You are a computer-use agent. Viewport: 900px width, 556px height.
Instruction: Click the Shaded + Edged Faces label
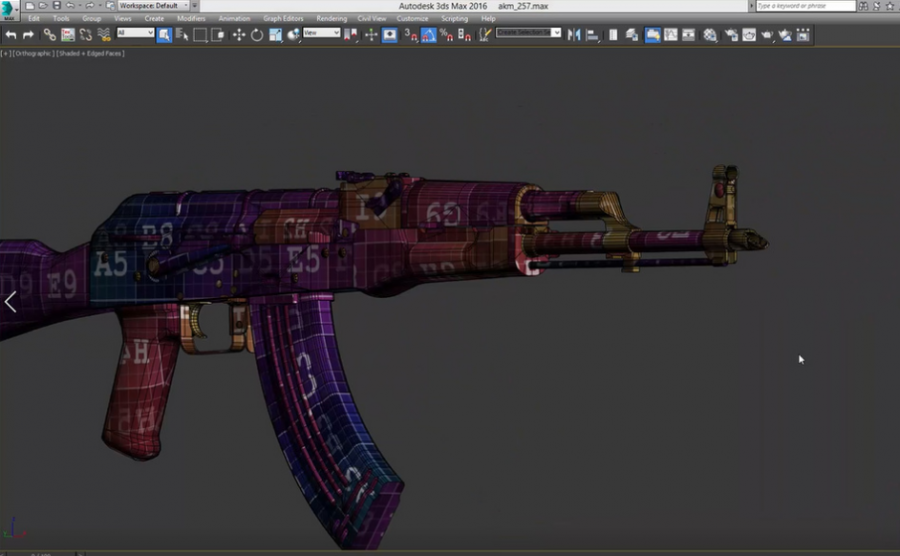pyautogui.click(x=90, y=53)
